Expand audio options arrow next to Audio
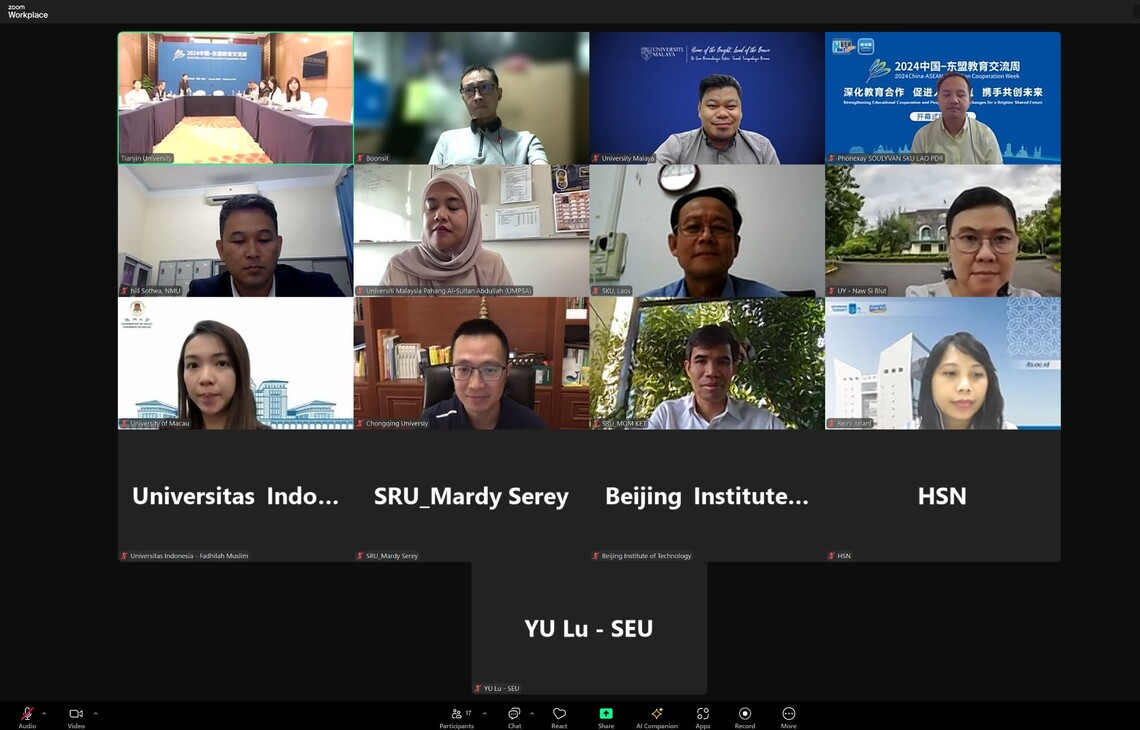Viewport: 1140px width, 730px height. pyautogui.click(x=44, y=713)
